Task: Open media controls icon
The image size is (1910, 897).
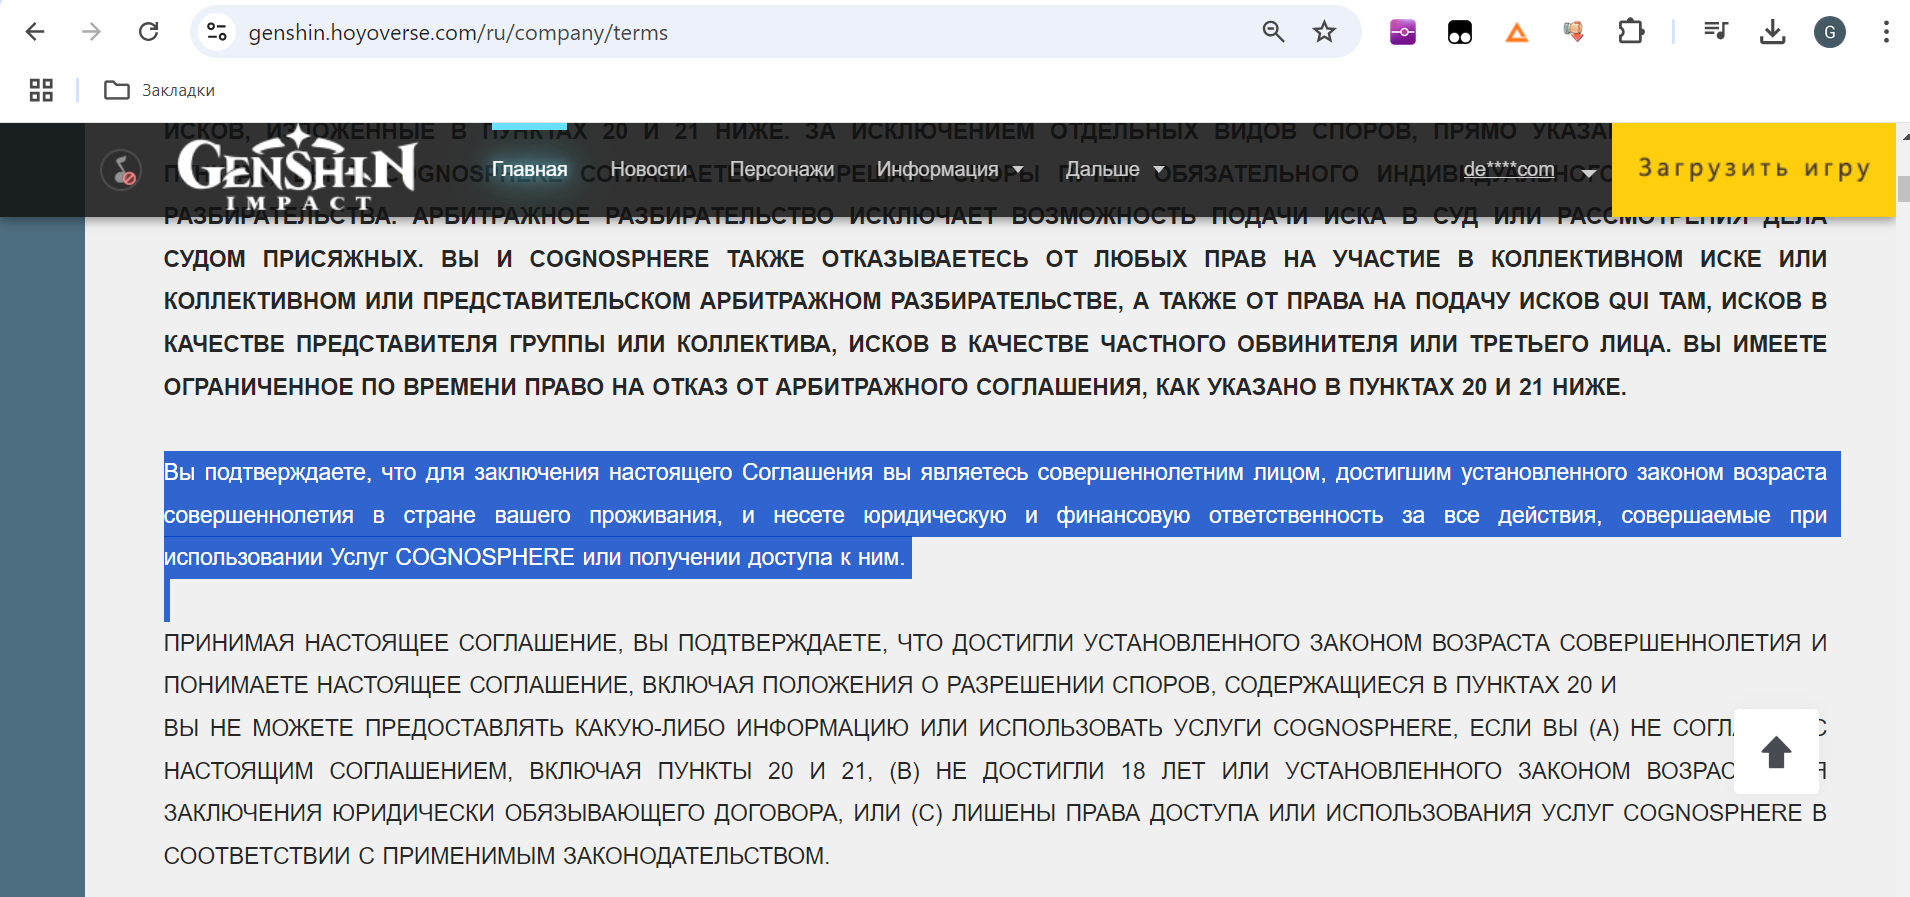Action: [x=1716, y=32]
